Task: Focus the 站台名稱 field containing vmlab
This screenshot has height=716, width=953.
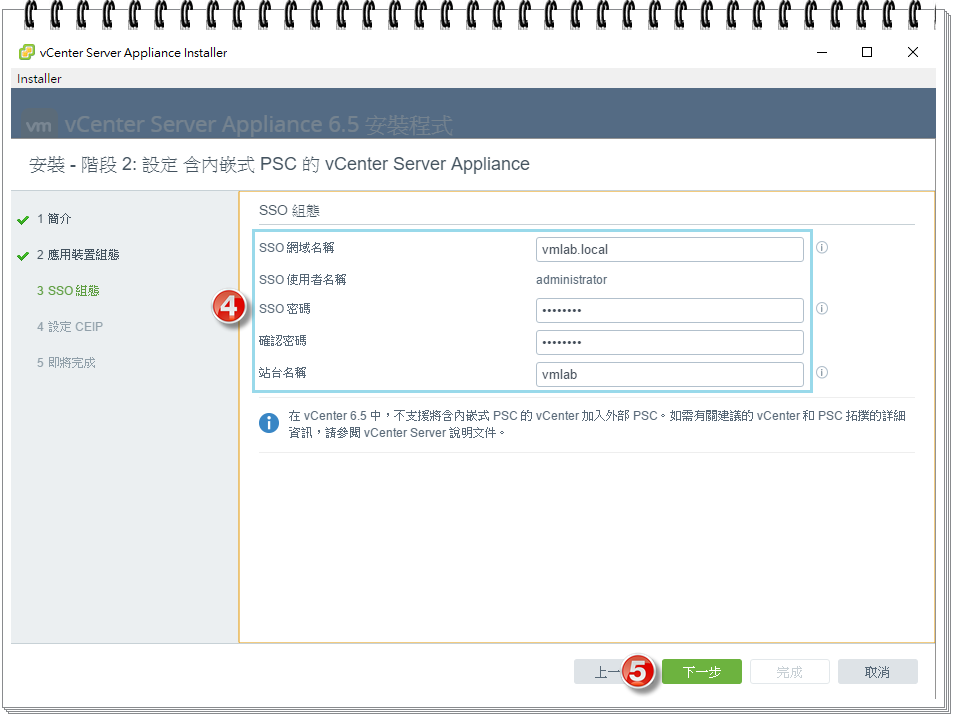Action: click(x=670, y=374)
